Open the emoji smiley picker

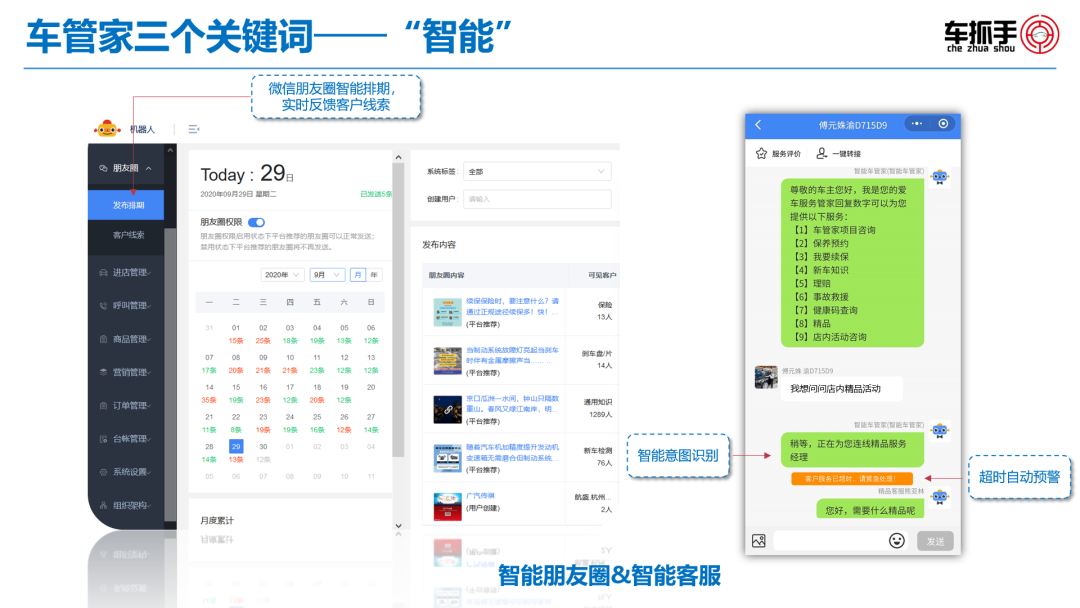(x=897, y=541)
